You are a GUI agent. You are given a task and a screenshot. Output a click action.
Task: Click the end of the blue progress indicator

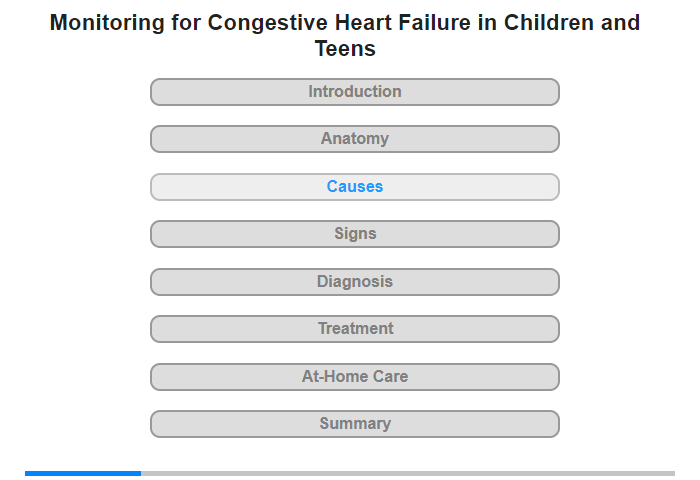(x=139, y=473)
